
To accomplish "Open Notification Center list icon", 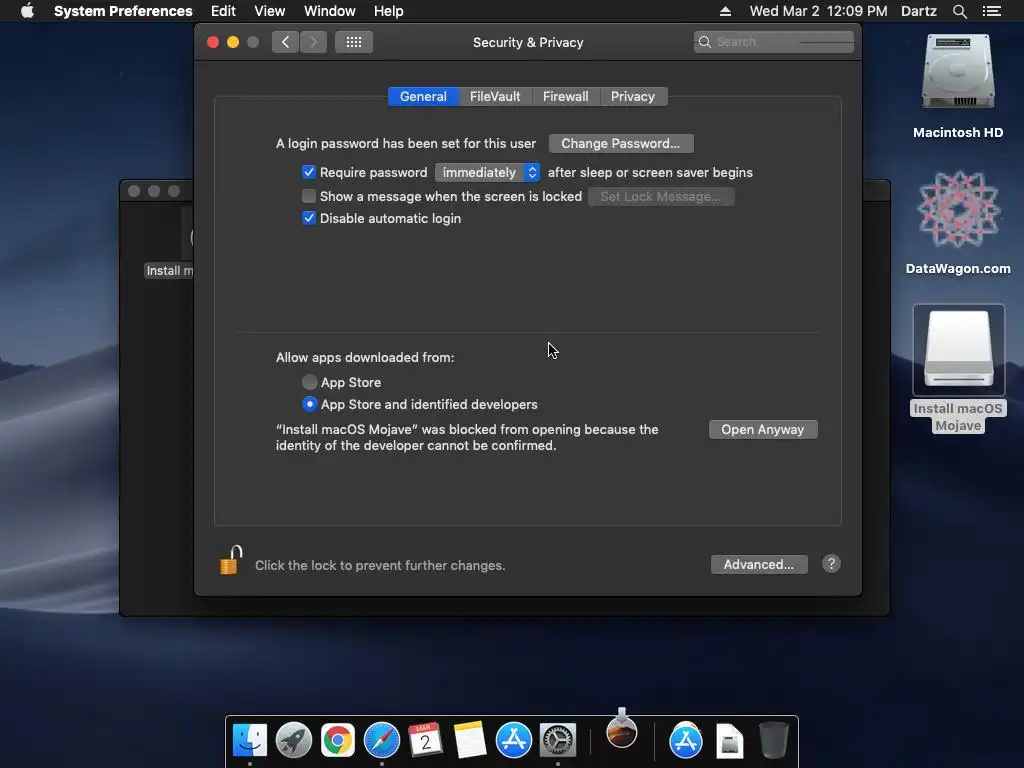I will point(991,11).
